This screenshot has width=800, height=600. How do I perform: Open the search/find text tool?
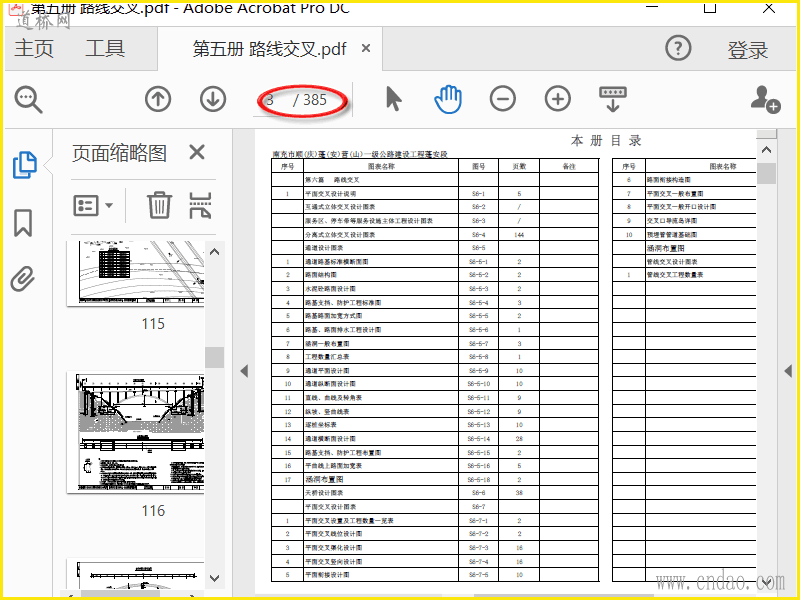pos(29,99)
